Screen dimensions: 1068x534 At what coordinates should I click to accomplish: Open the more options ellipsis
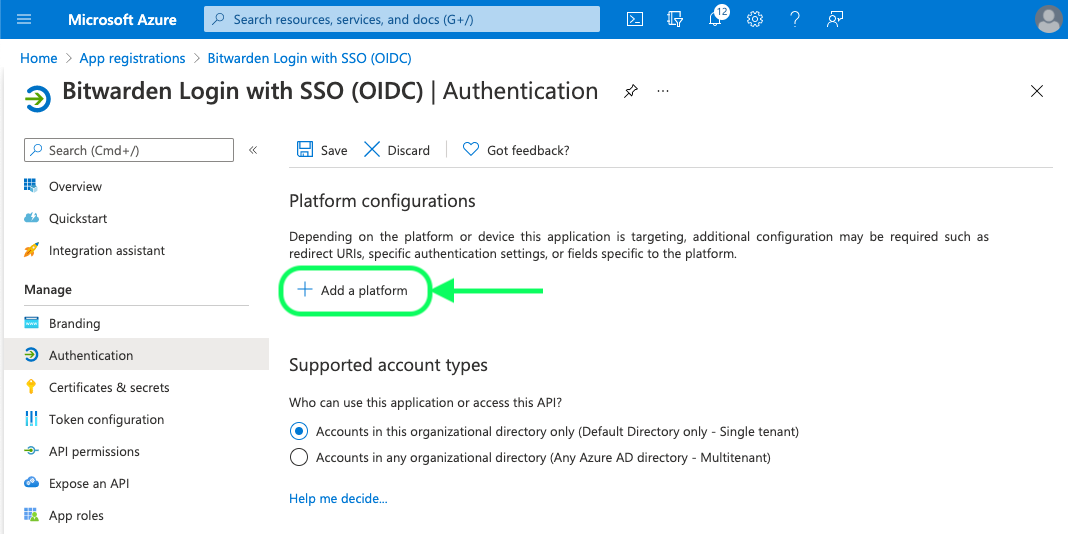(663, 91)
